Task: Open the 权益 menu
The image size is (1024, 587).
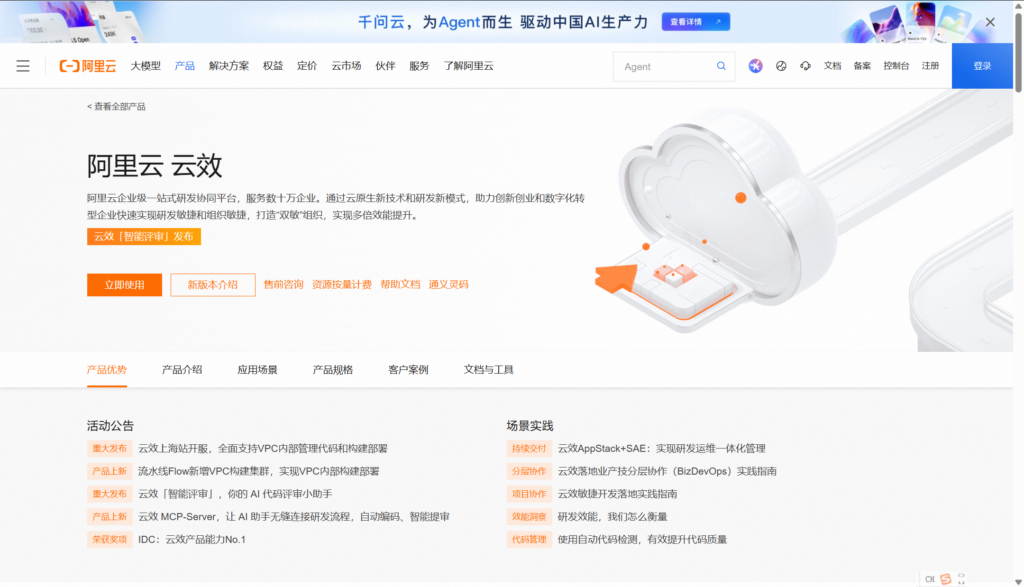Action: (x=273, y=66)
